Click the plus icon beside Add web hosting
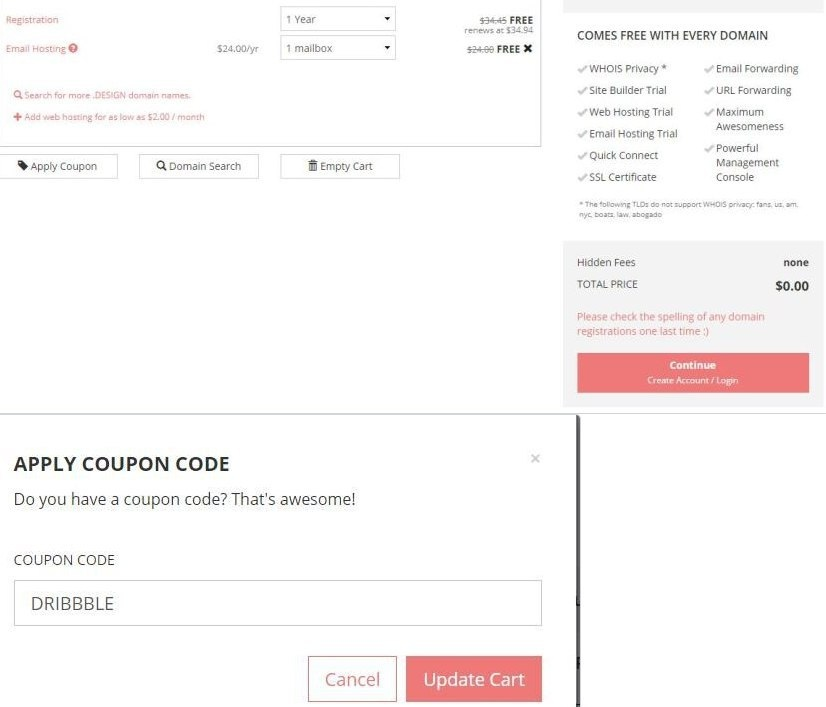This screenshot has width=826, height=707. point(18,117)
